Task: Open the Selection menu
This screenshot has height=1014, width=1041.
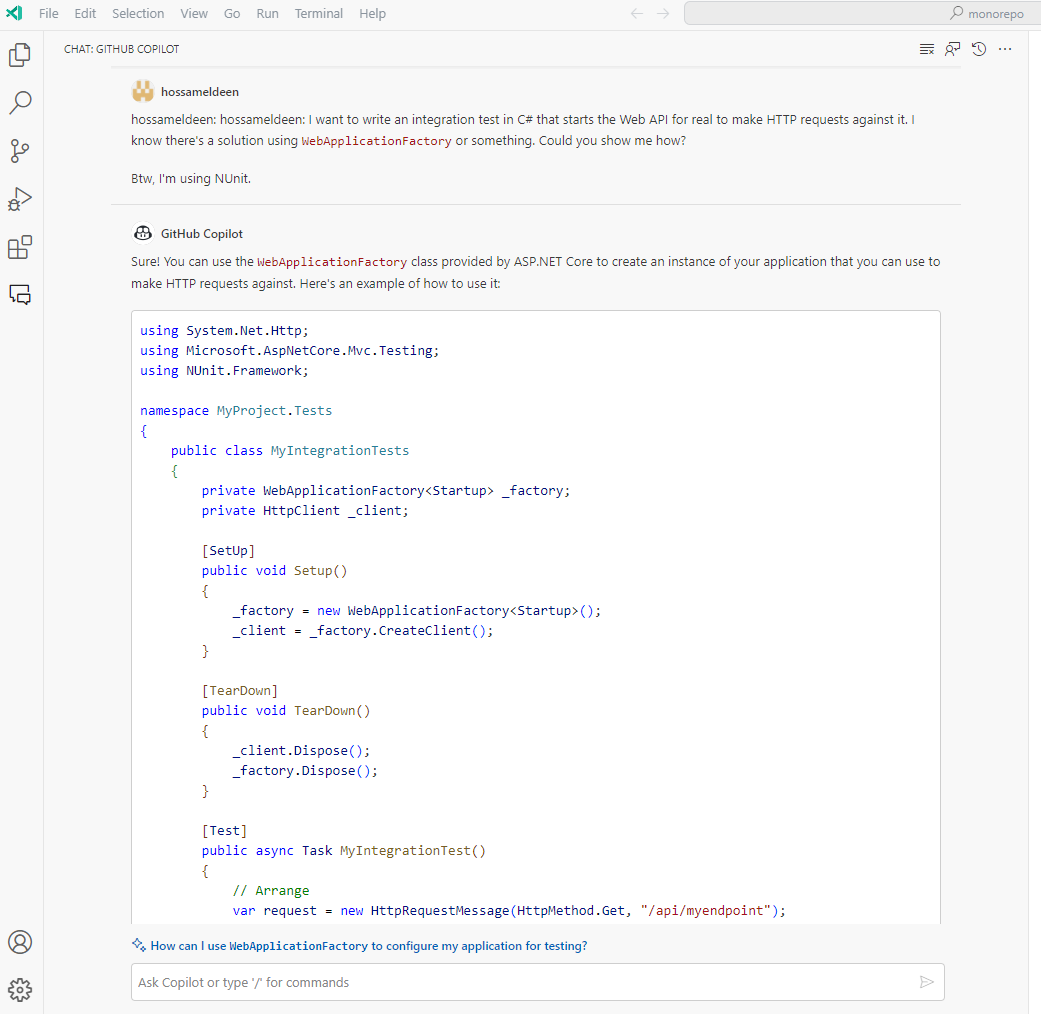Action: [x=138, y=13]
